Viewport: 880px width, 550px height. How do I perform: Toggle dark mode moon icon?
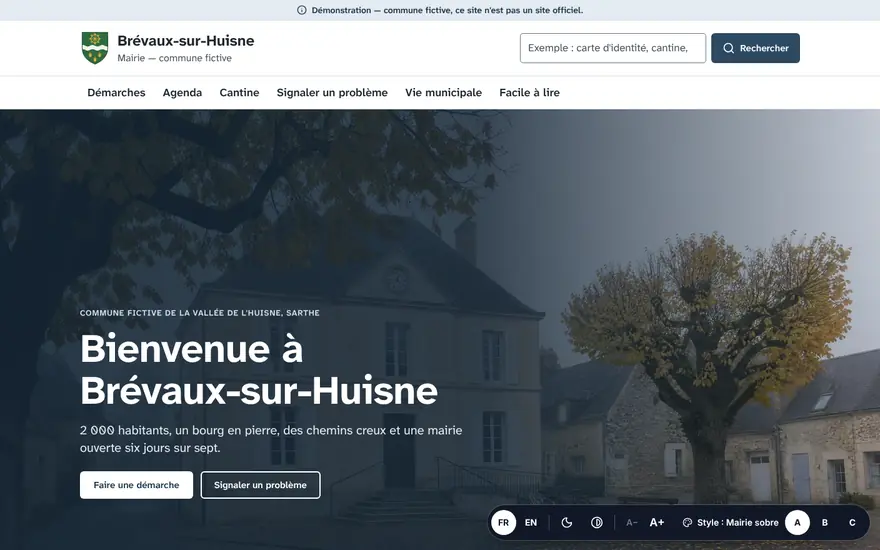(x=567, y=522)
